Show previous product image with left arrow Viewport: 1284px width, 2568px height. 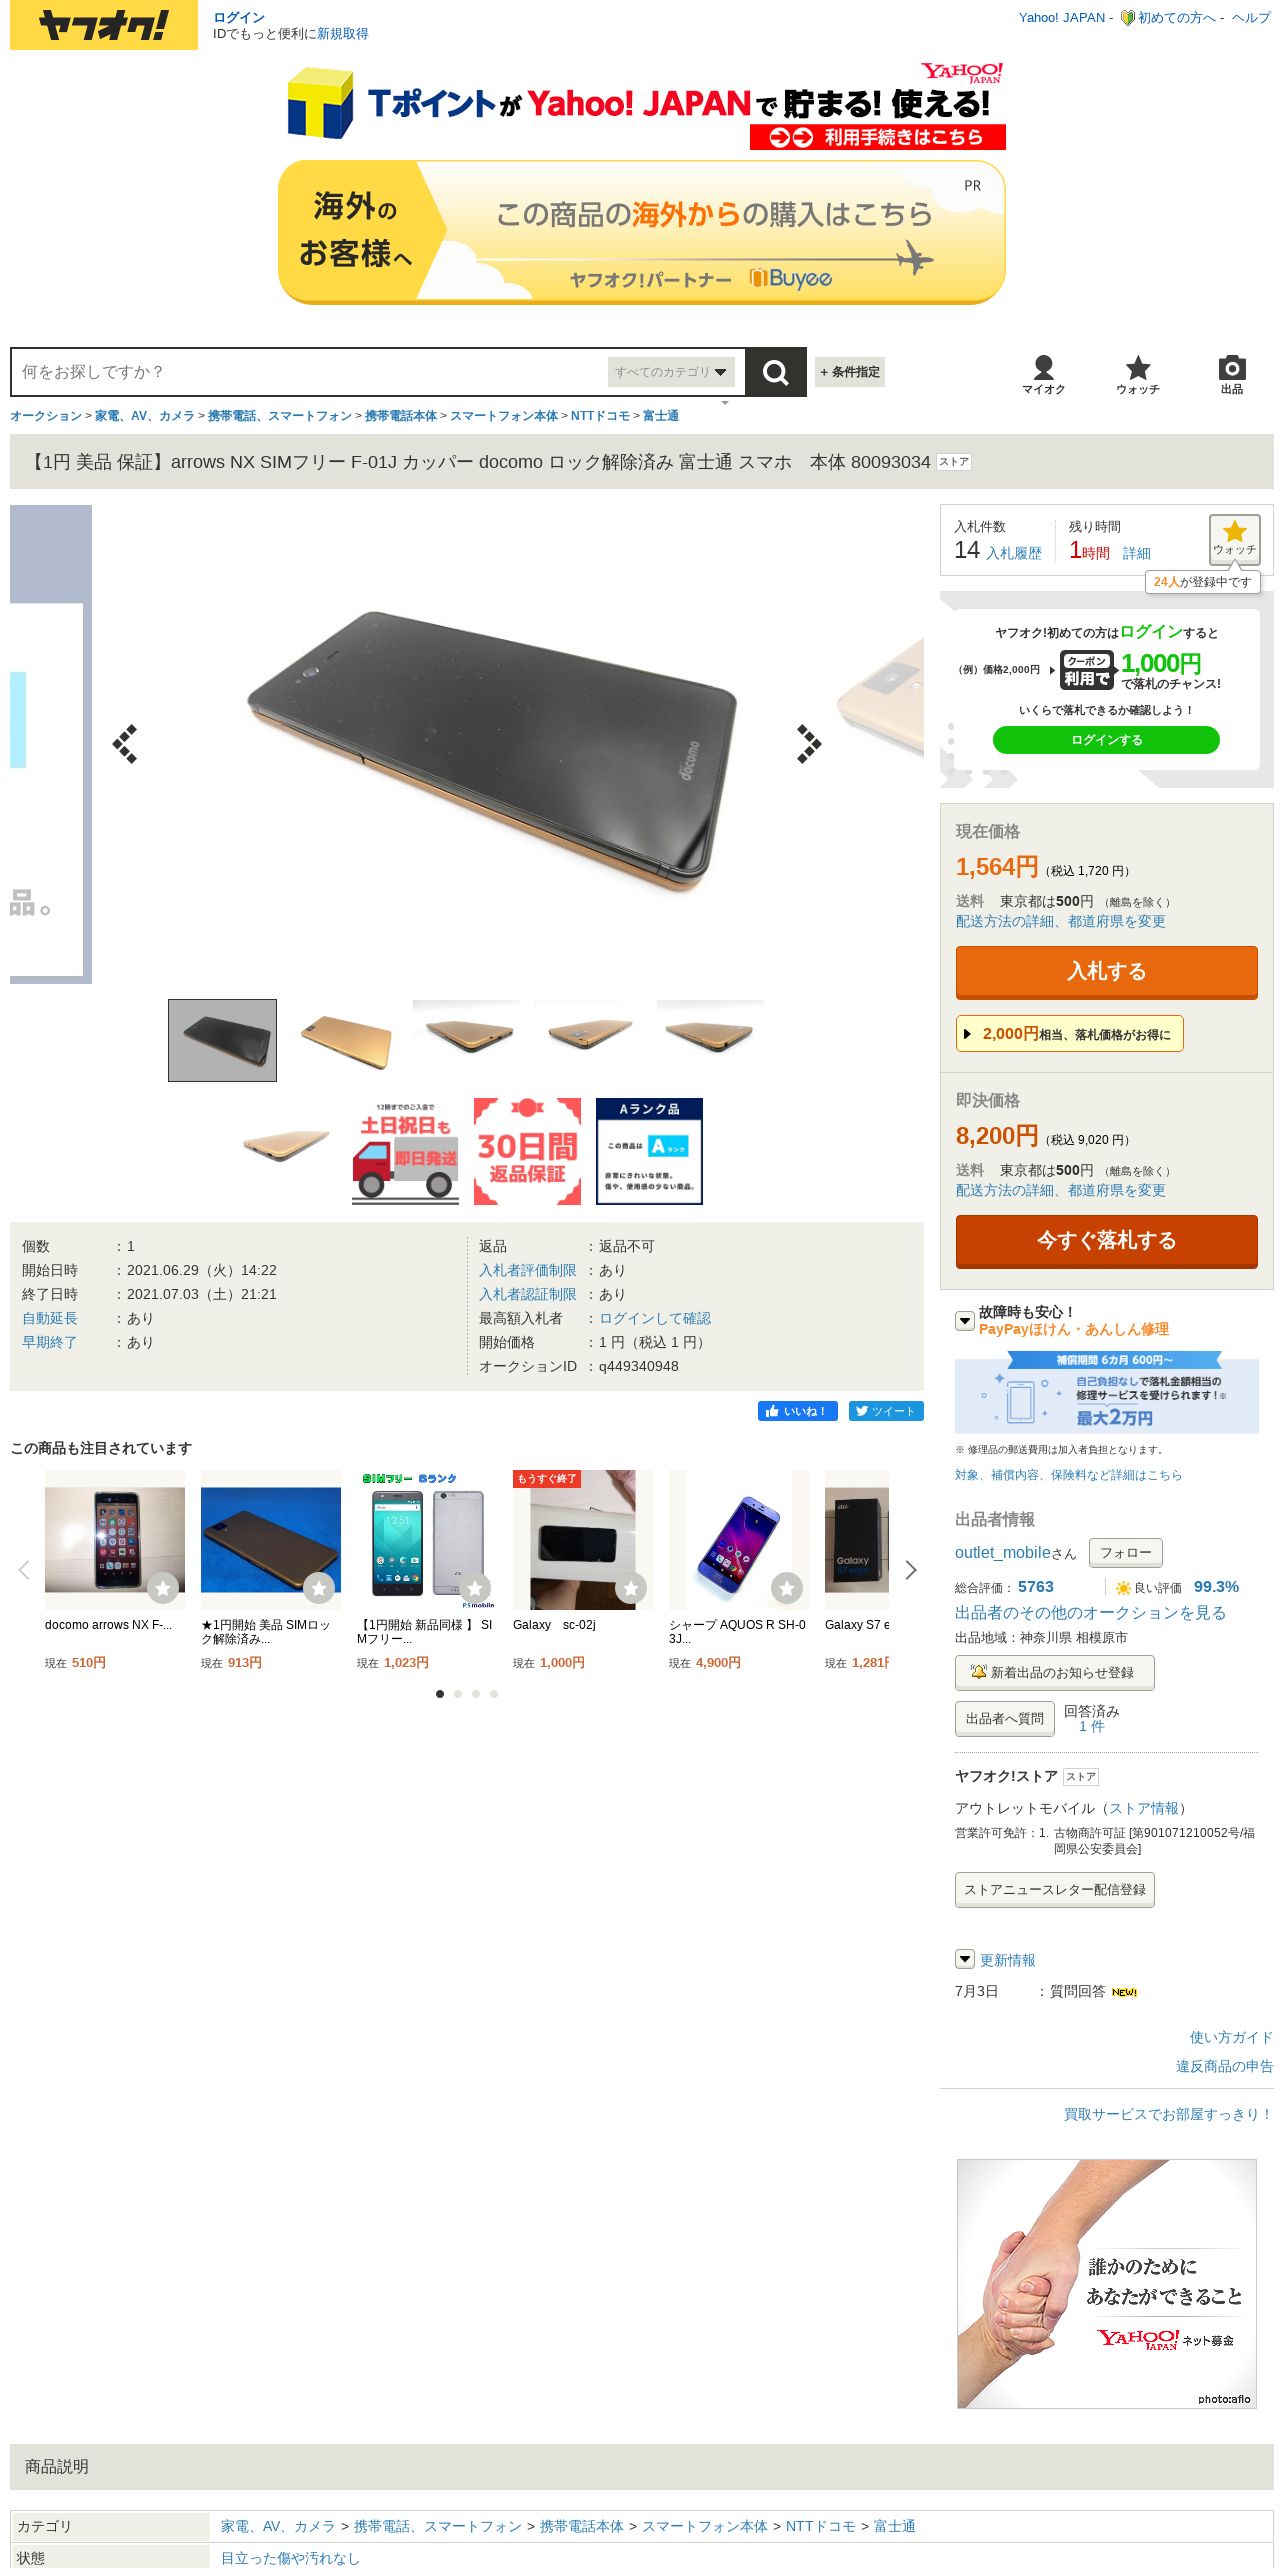click(125, 744)
